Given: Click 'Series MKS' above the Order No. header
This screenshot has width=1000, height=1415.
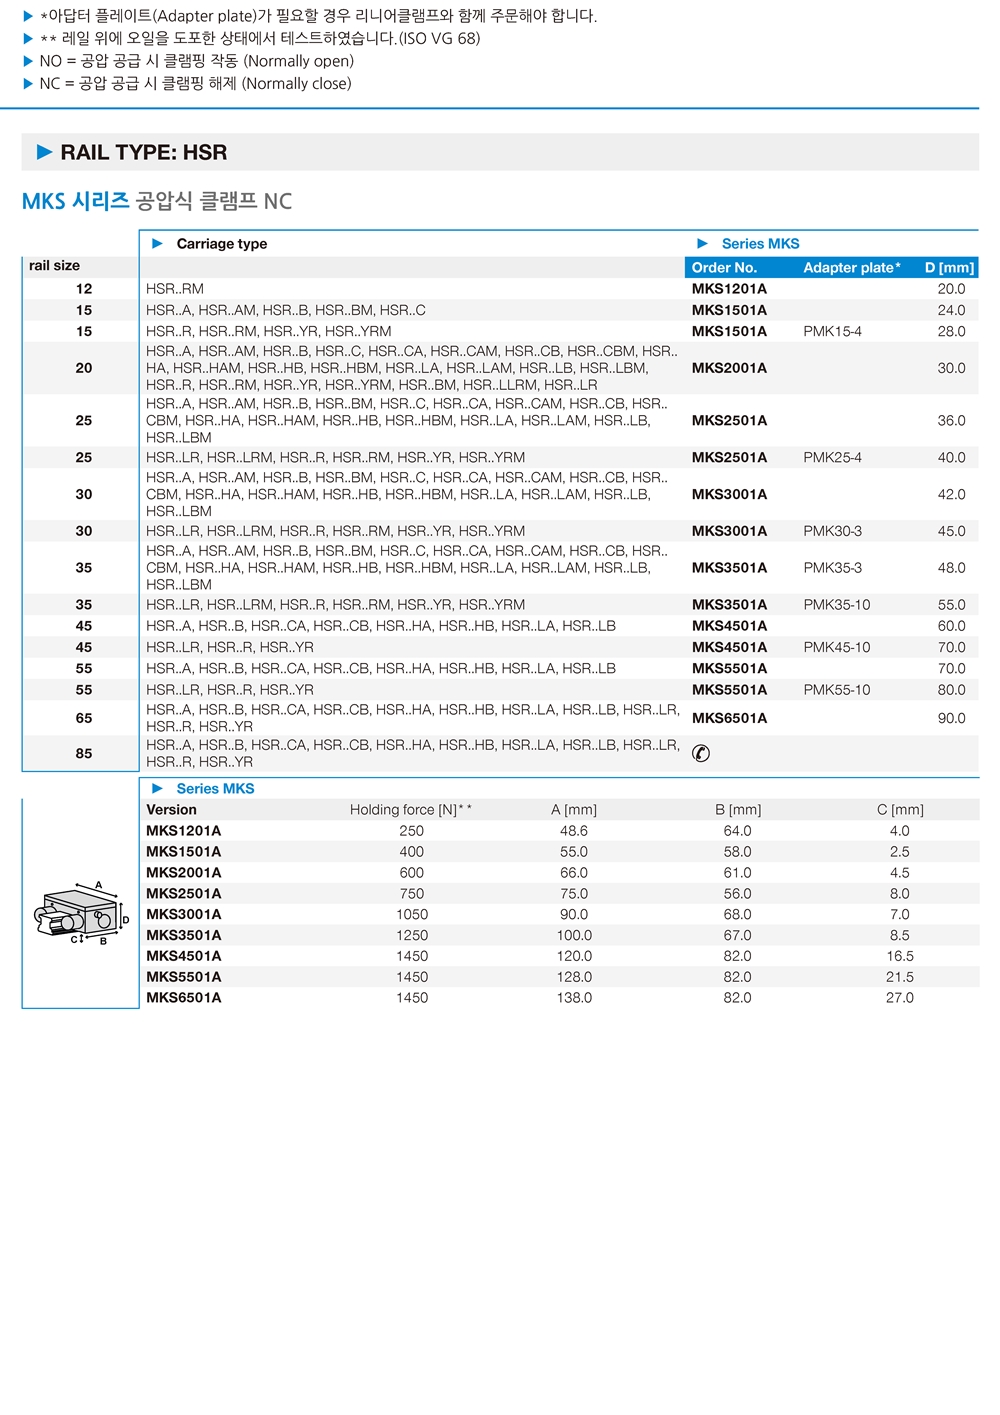Looking at the screenshot, I should point(761,244).
